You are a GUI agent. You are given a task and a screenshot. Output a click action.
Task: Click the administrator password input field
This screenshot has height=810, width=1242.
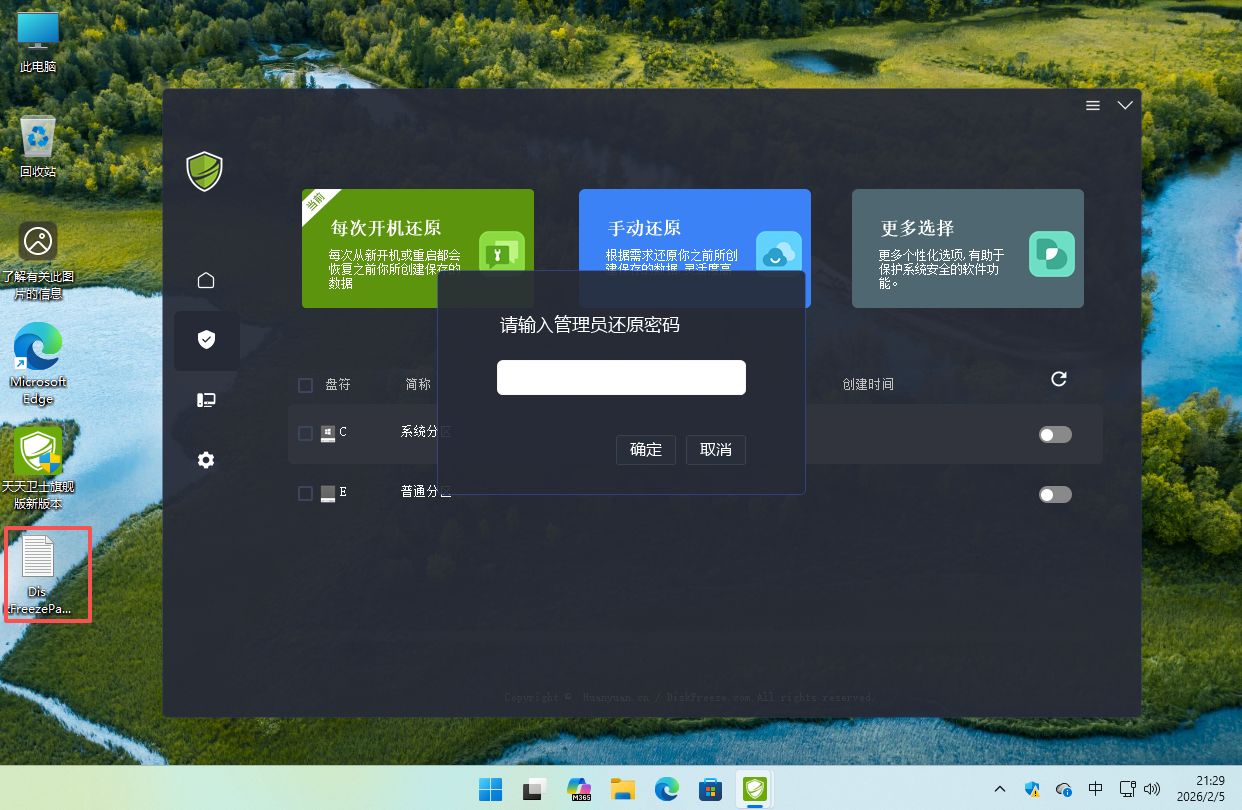click(x=621, y=378)
